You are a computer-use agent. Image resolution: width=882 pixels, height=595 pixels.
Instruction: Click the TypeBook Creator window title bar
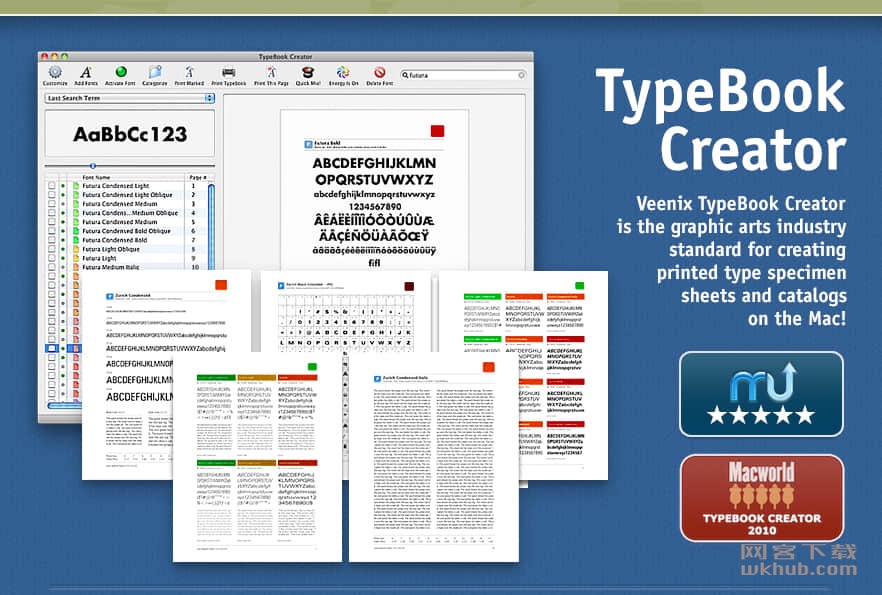pyautogui.click(x=285, y=56)
